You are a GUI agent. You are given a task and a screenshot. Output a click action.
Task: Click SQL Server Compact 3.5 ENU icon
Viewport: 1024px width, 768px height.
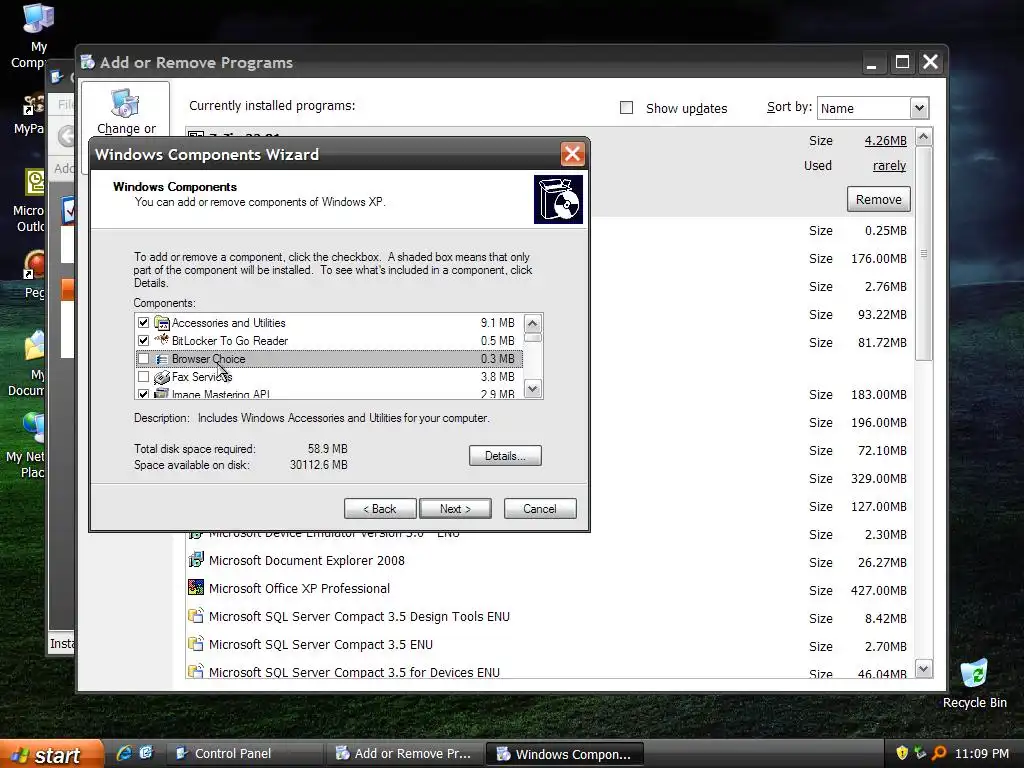click(x=196, y=644)
